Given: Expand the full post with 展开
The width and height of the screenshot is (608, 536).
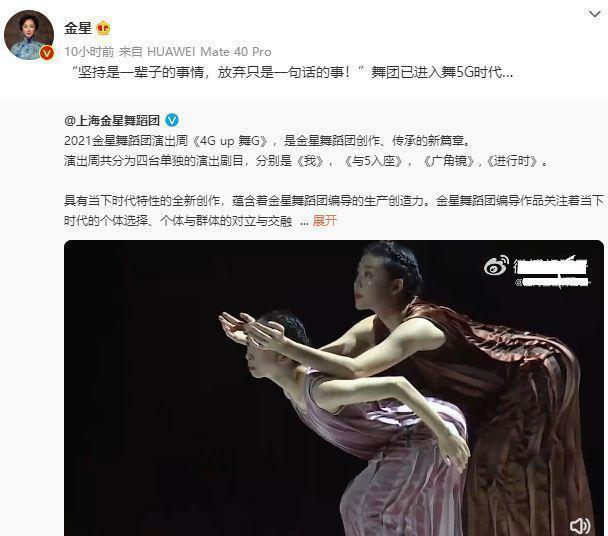Looking at the screenshot, I should 325,221.
